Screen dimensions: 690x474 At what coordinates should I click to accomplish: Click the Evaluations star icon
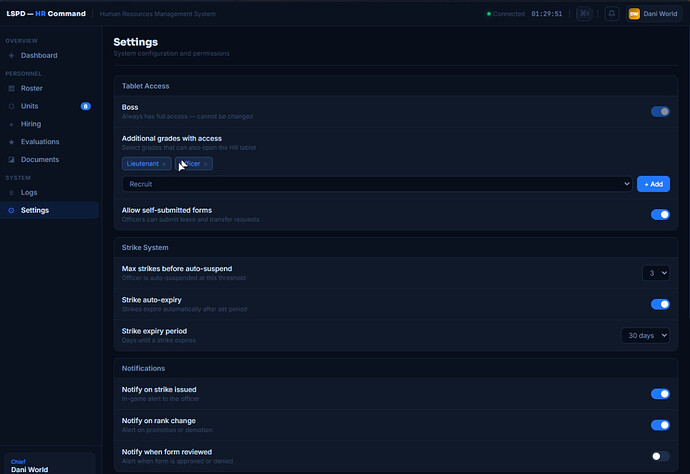pos(11,142)
